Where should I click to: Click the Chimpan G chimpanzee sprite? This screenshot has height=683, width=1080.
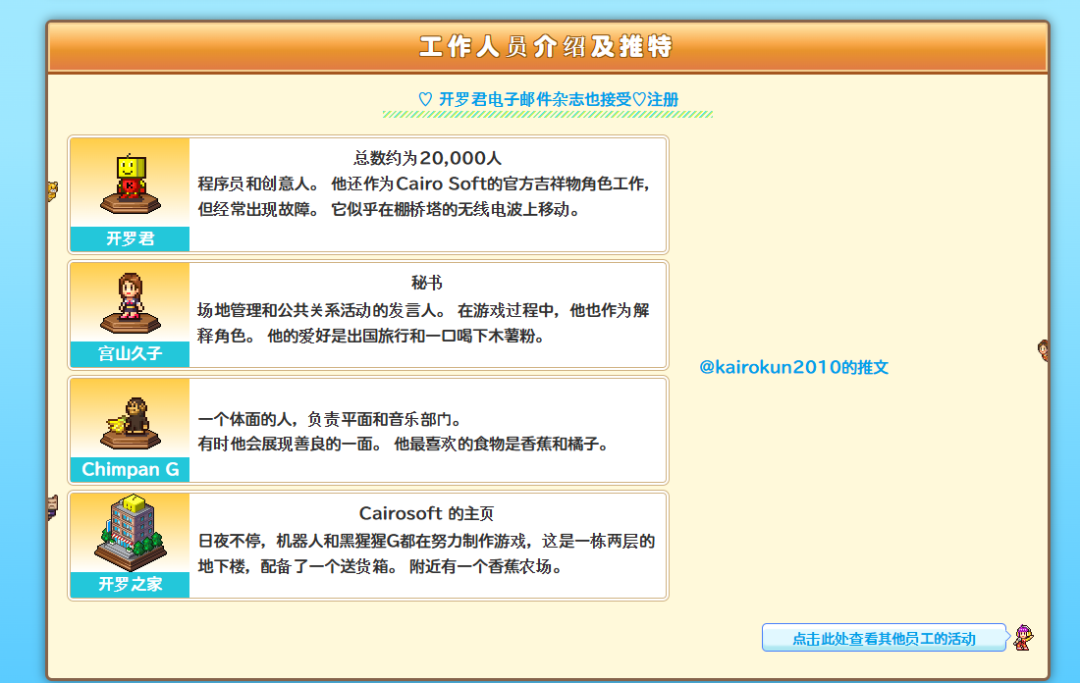tap(129, 417)
